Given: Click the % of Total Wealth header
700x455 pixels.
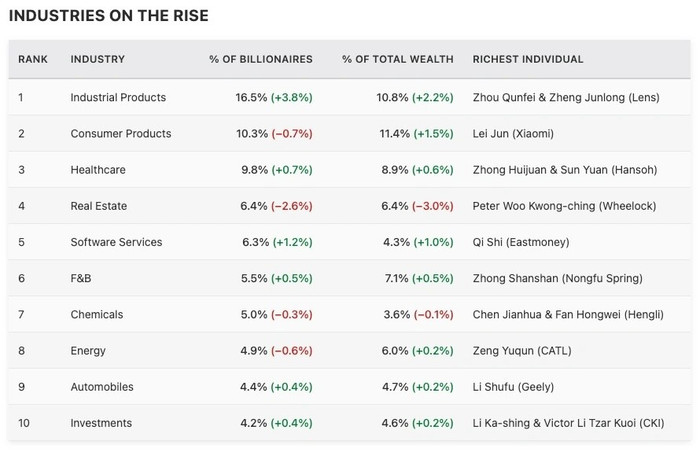Looking at the screenshot, I should 397,59.
